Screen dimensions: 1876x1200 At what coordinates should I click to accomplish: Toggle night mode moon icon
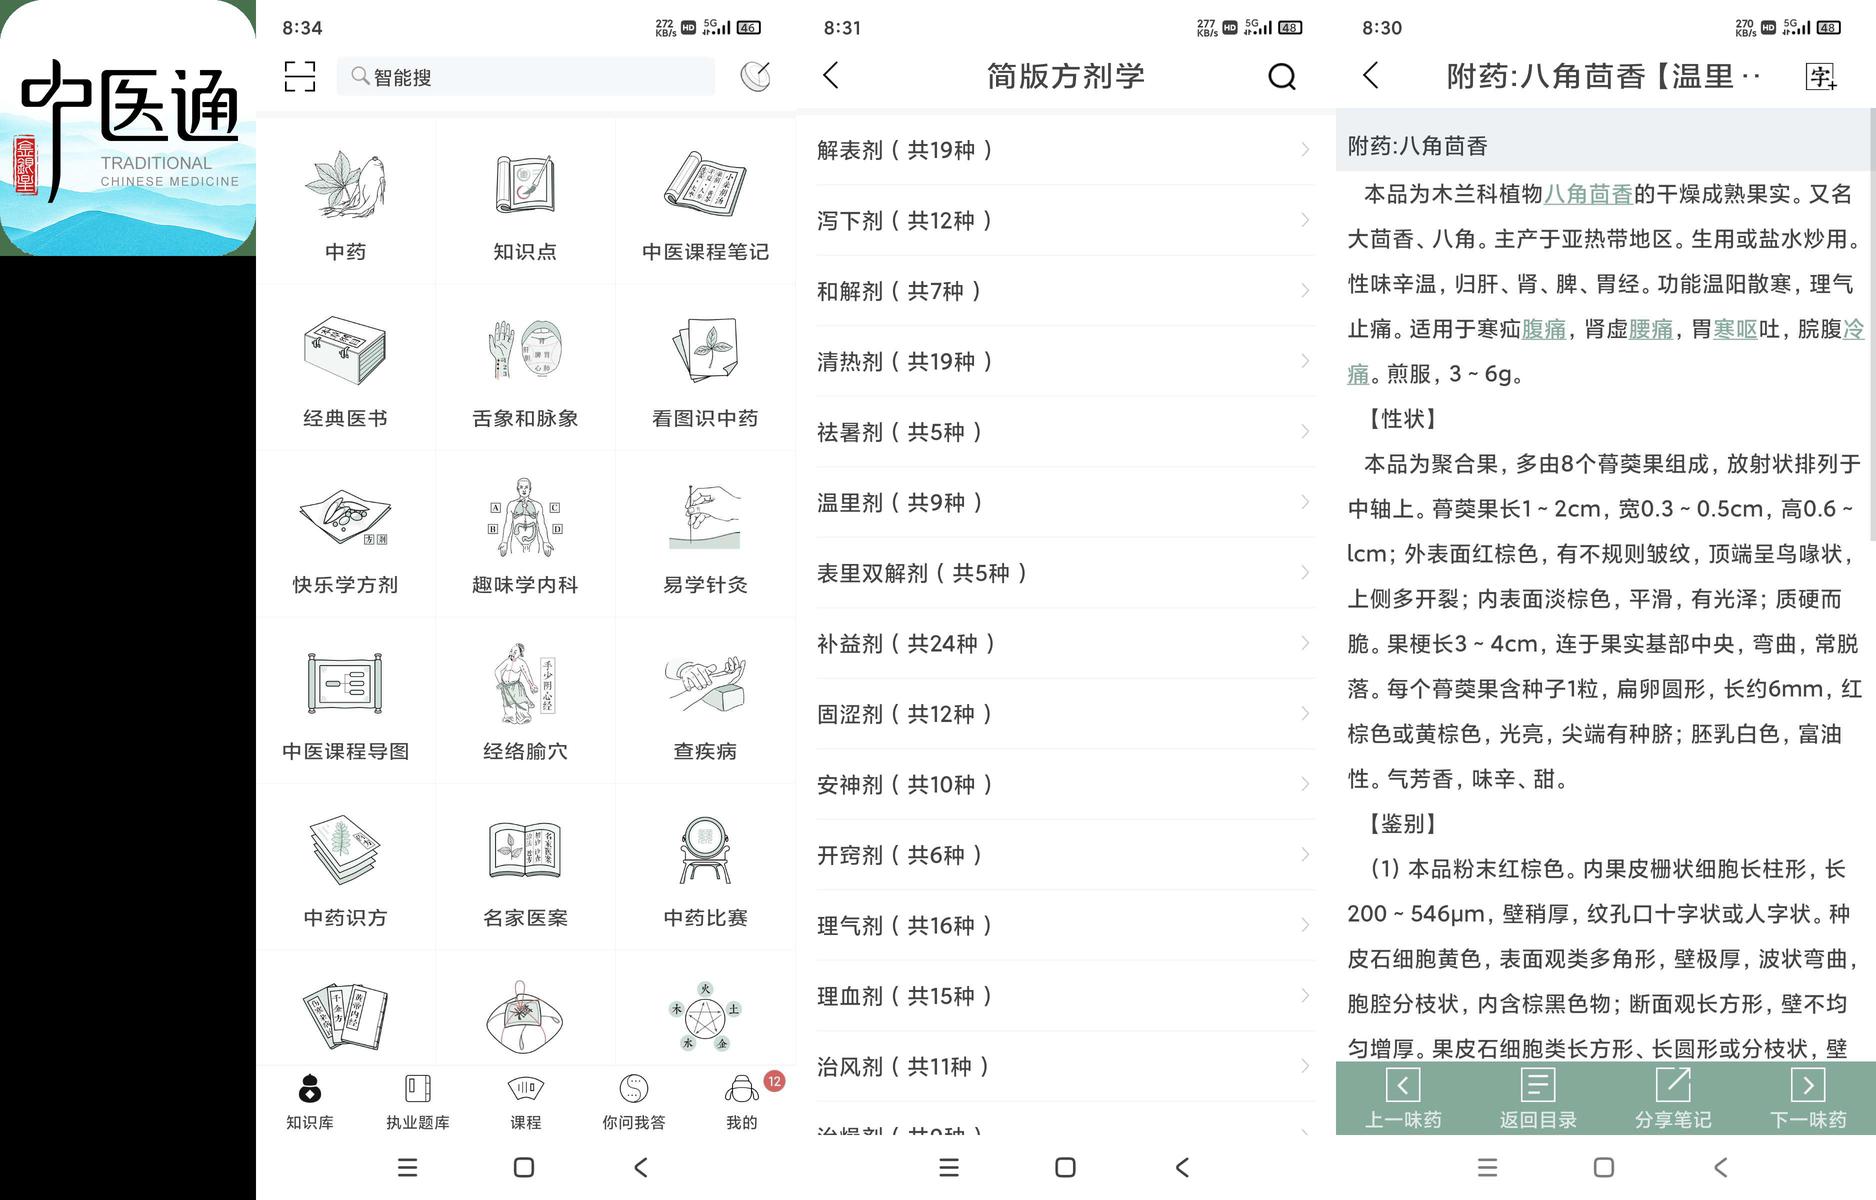(x=755, y=76)
